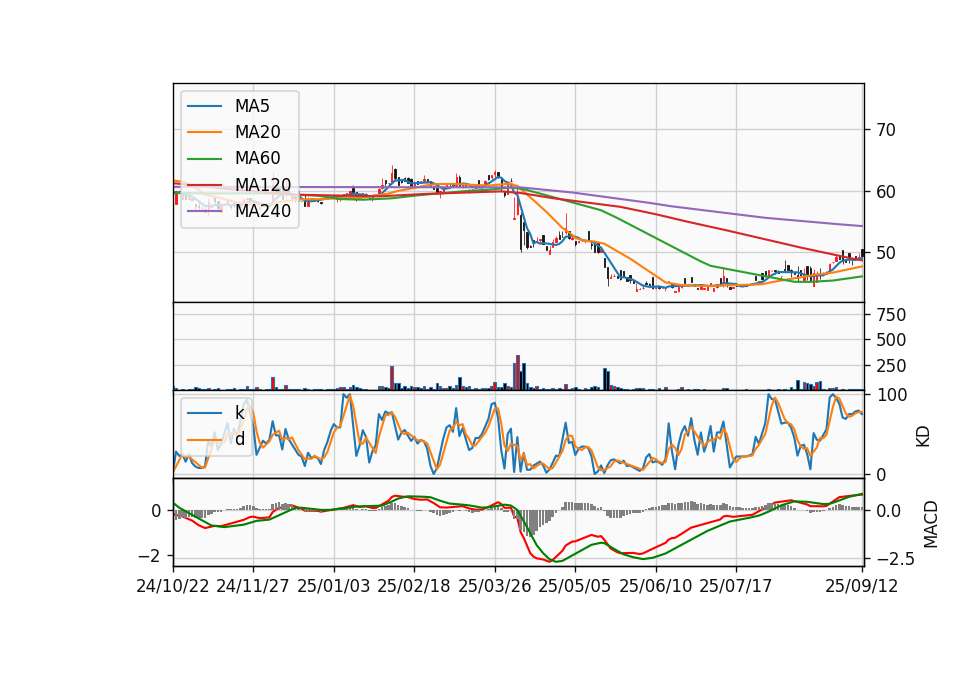The width and height of the screenshot is (960, 690).
Task: Click the 25/06/10 date label
Action: (656, 586)
